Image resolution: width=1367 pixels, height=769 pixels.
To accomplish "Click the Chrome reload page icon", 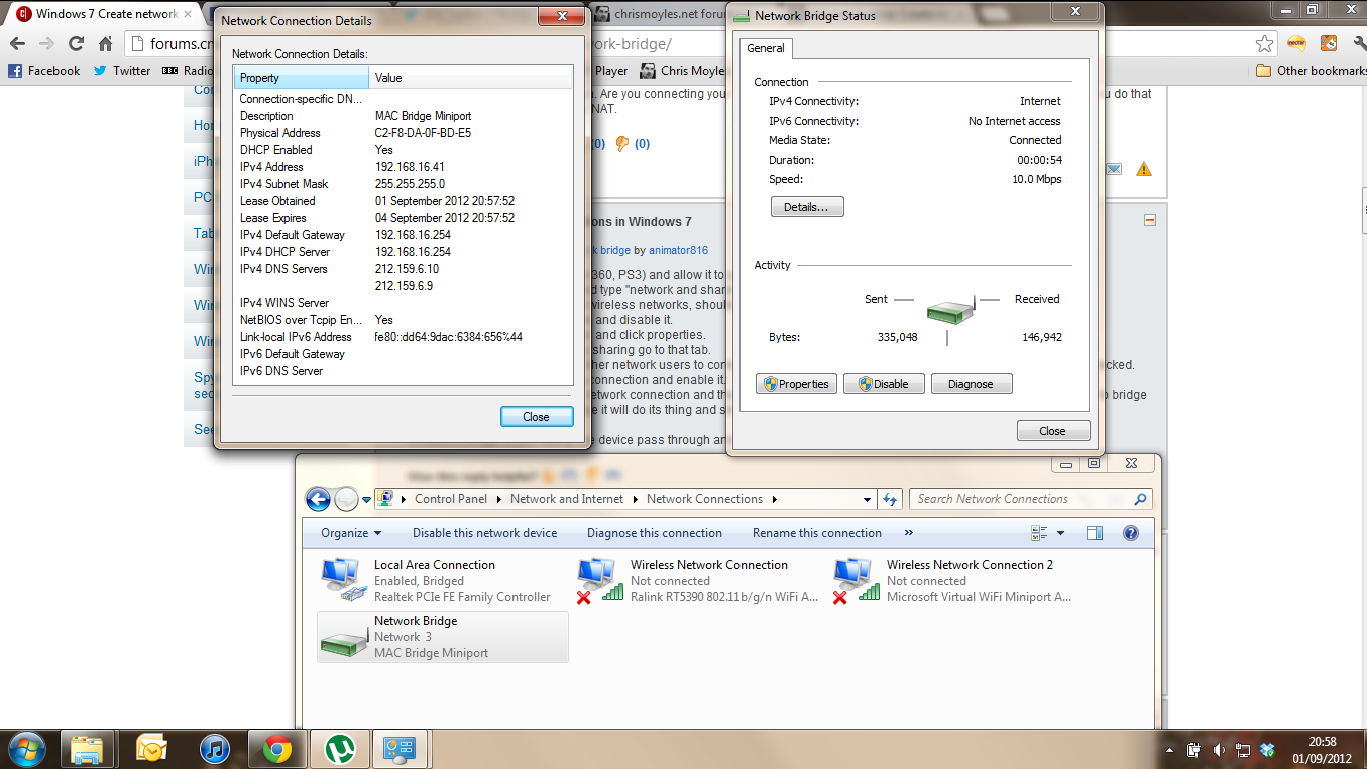I will tap(76, 44).
